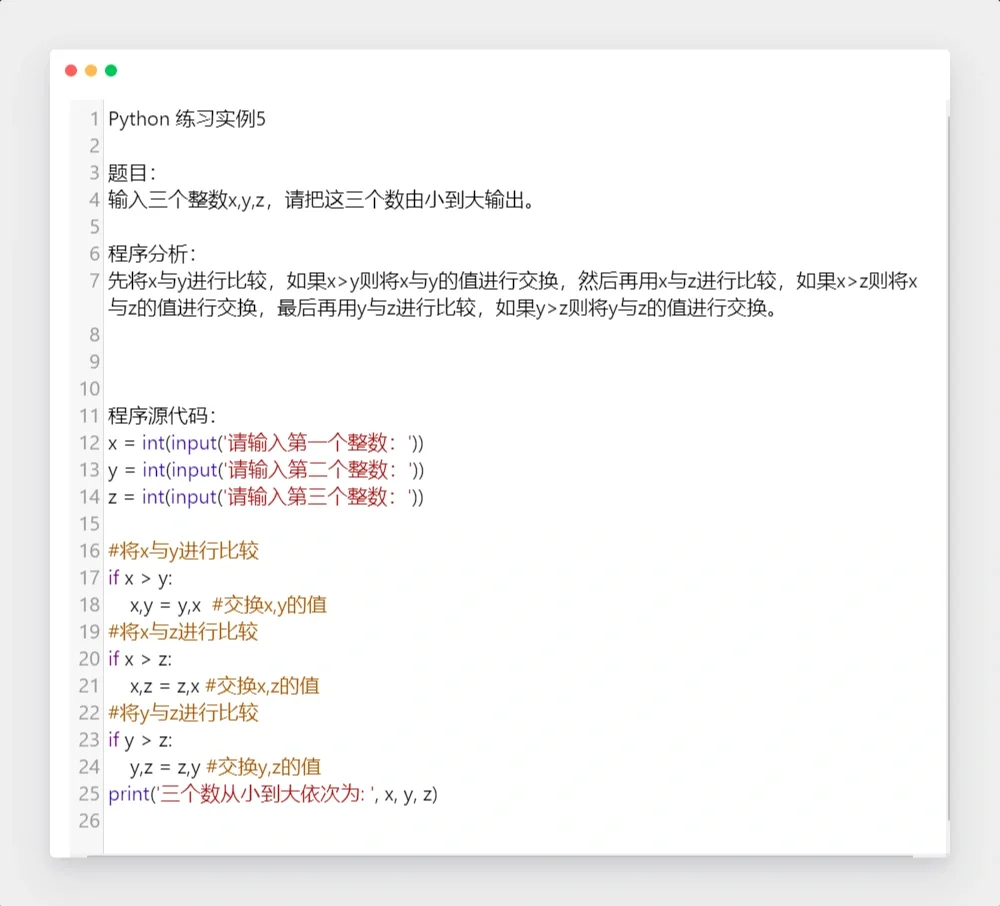1000x906 pixels.
Task: Click the green zoom traffic light
Action: point(110,70)
